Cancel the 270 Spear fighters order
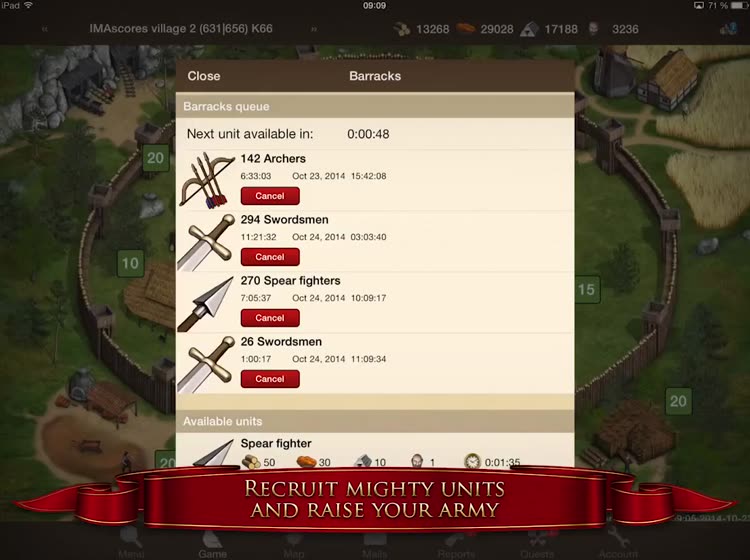Screen dimensions: 750x560 [x=270, y=318]
